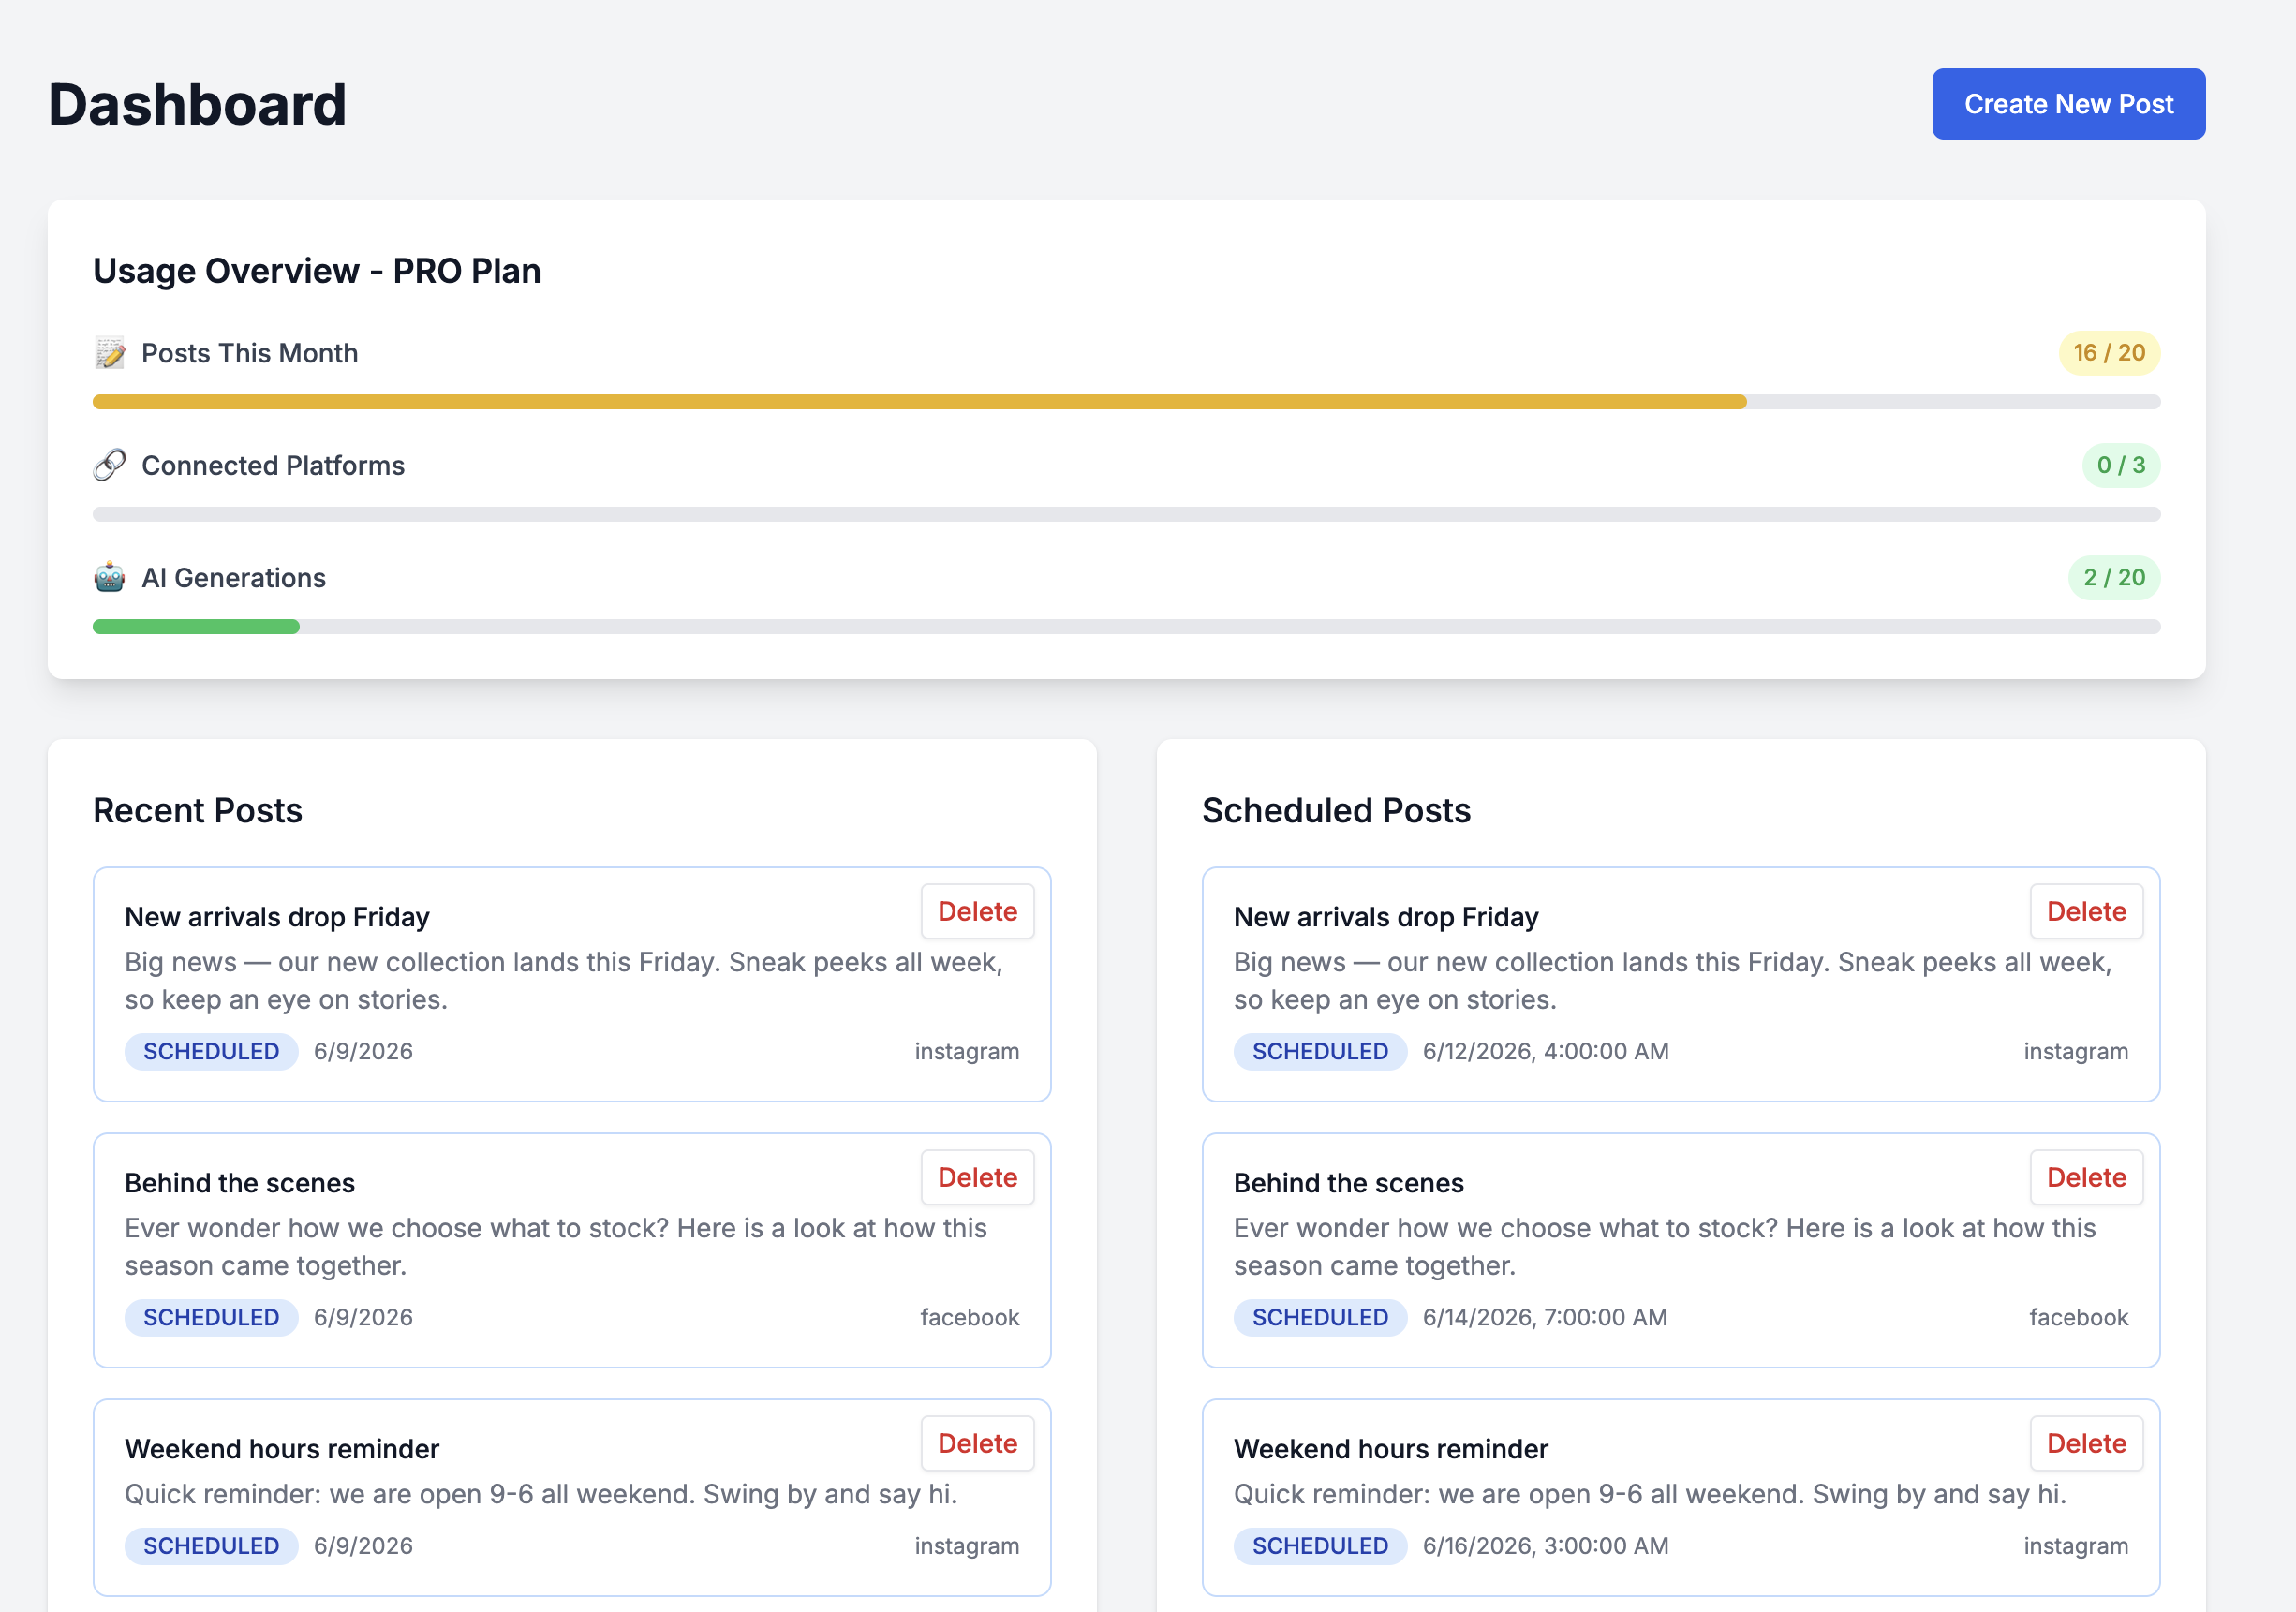The width and height of the screenshot is (2296, 1612).
Task: Click 6/9/2026 date on Recent Weekend hours reminder
Action: pyautogui.click(x=363, y=1546)
